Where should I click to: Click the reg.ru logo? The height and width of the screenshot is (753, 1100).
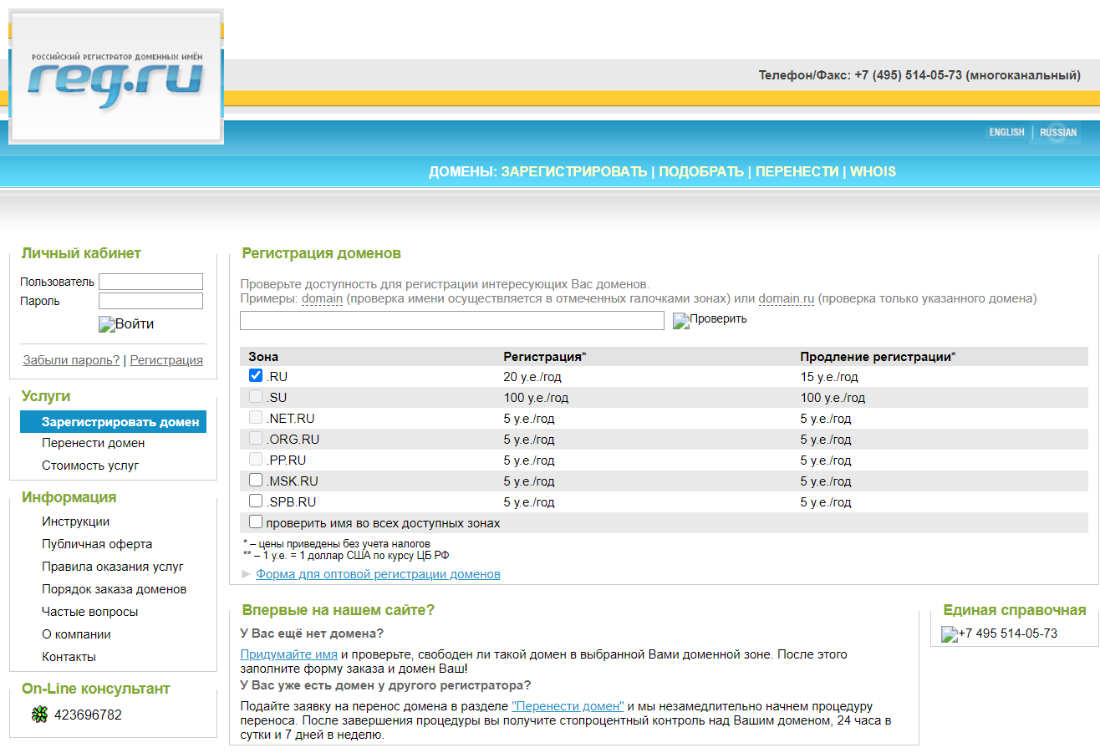(x=116, y=77)
